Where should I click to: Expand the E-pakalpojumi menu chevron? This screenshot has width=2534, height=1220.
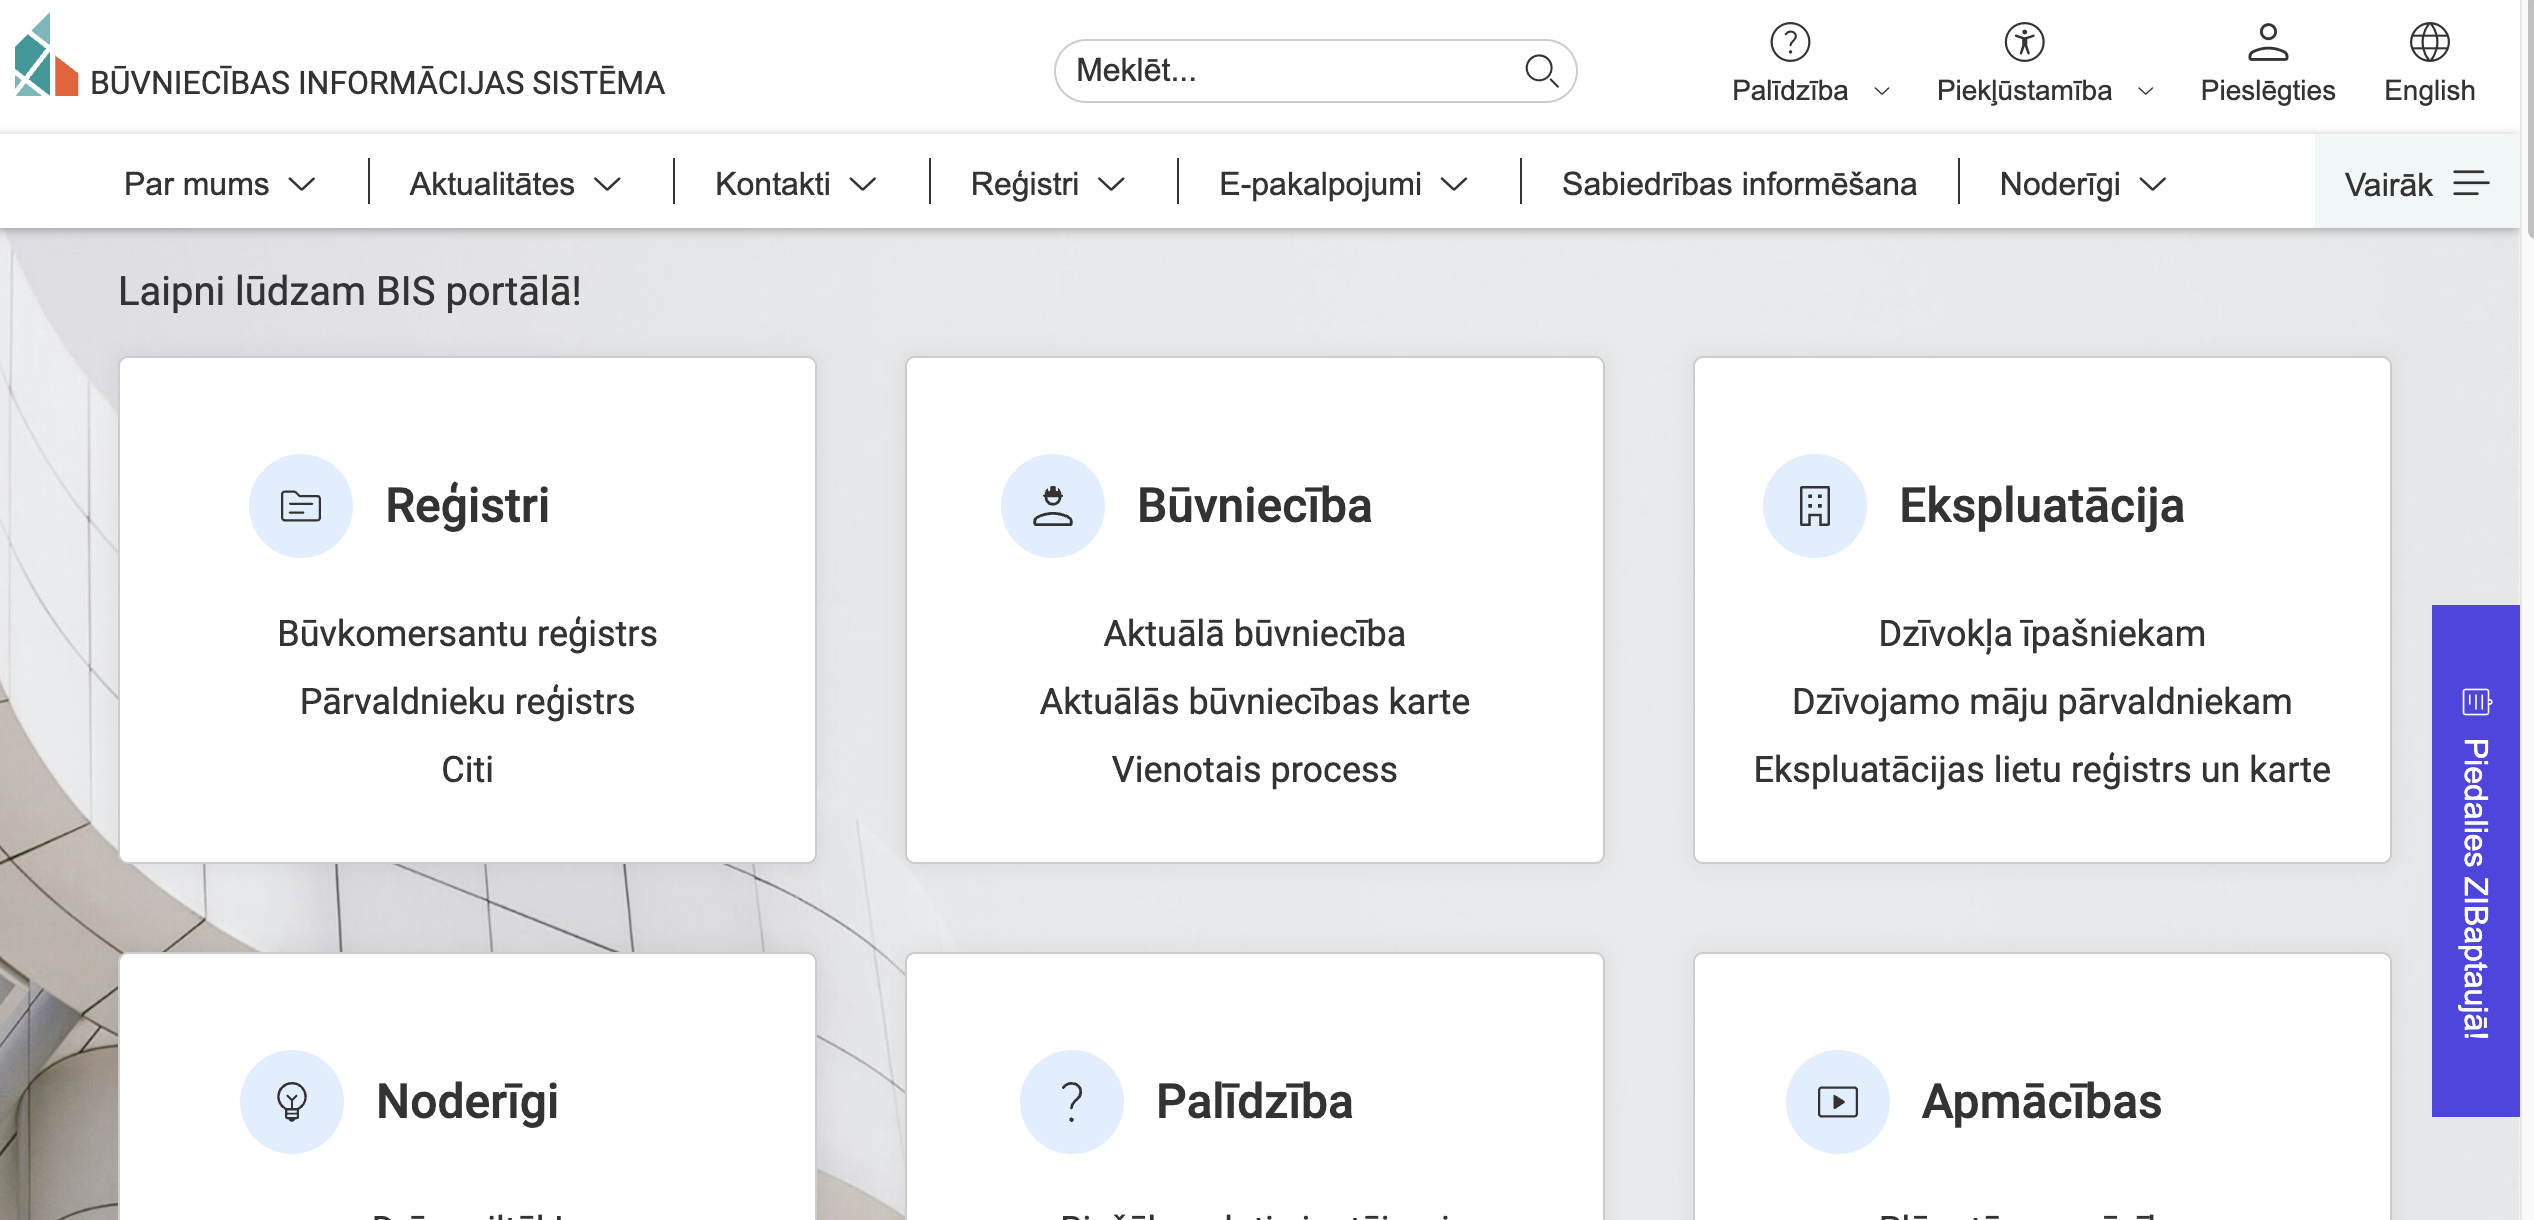[x=1454, y=185]
